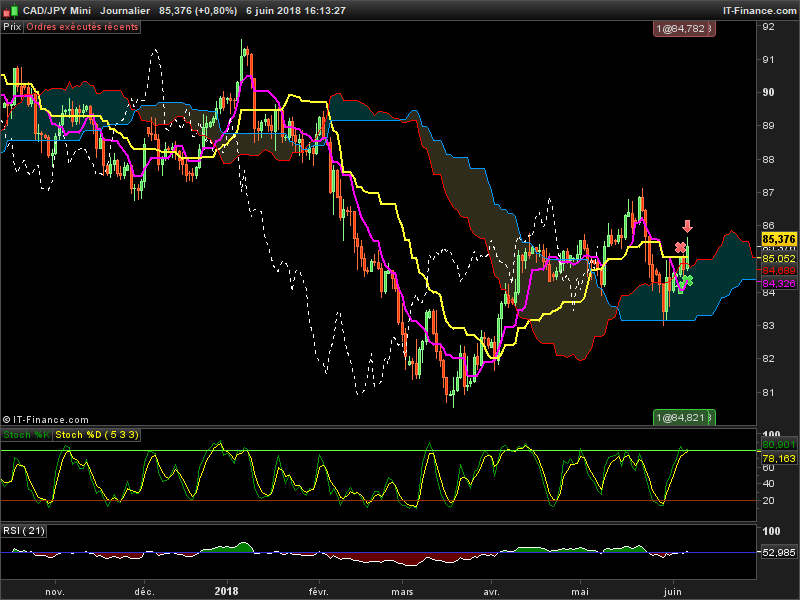Click the CAD/JPY Mini instrument name
This screenshot has width=800, height=600.
point(57,10)
